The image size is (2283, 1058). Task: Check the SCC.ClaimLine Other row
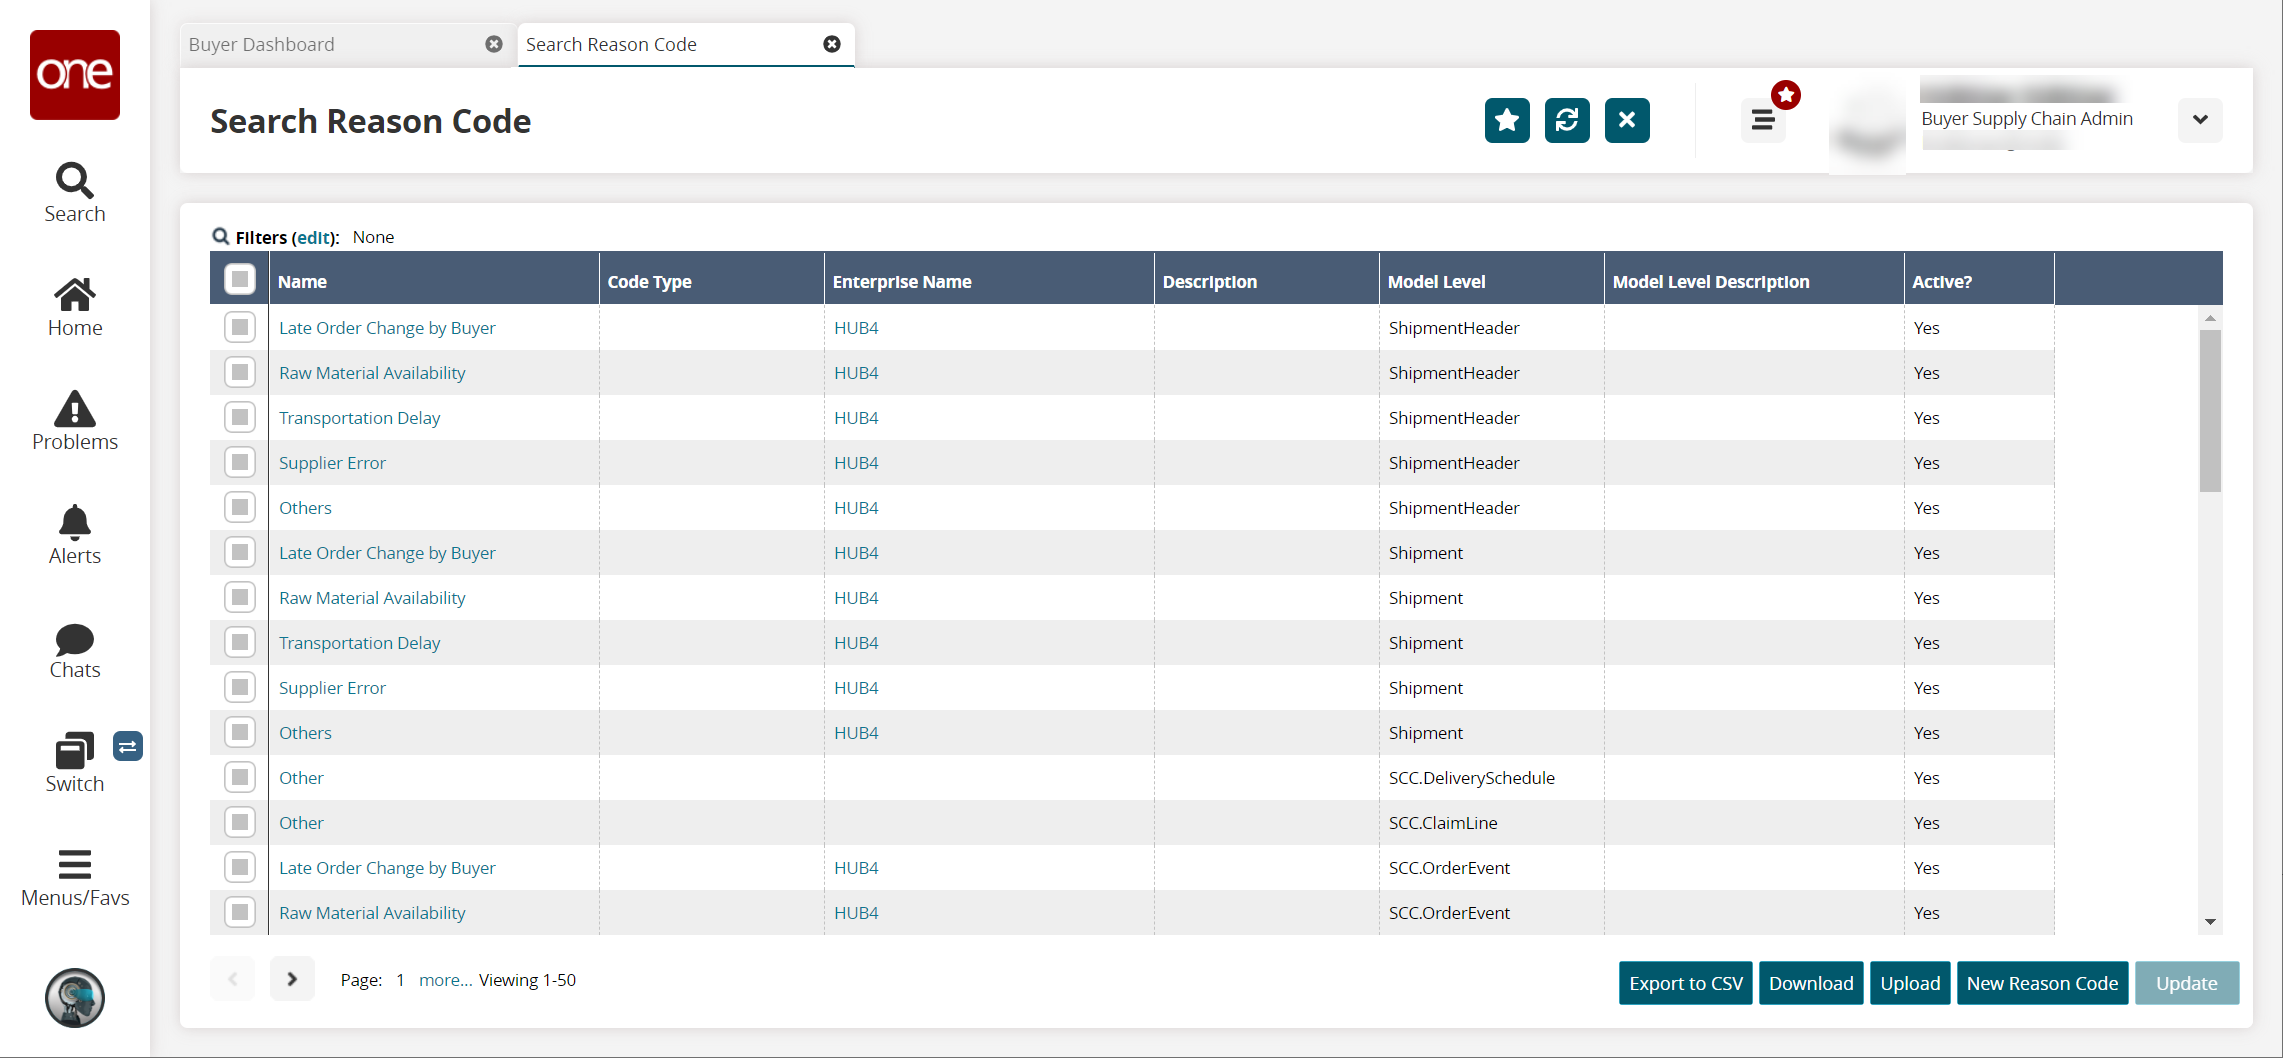click(x=240, y=822)
